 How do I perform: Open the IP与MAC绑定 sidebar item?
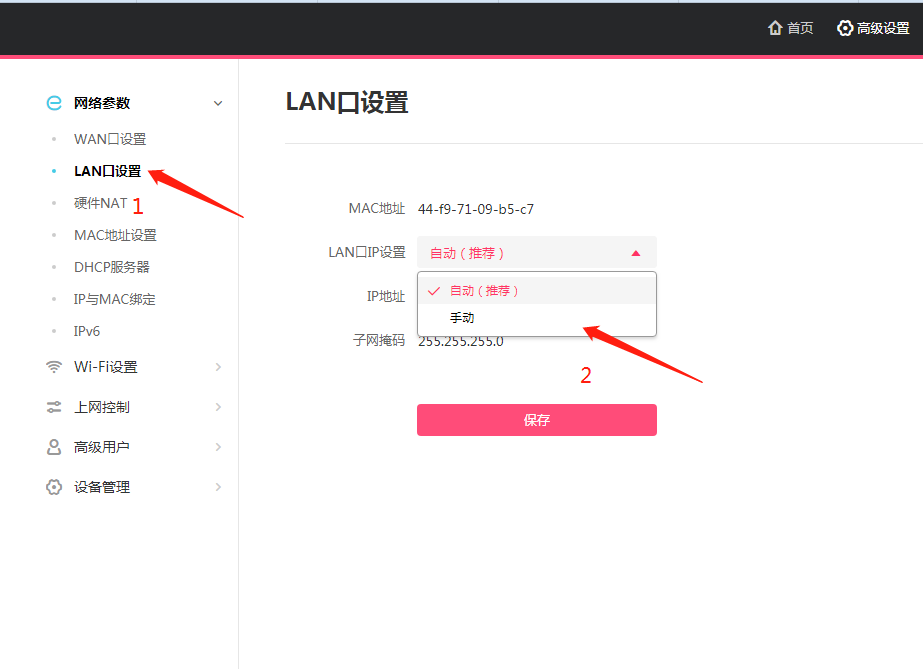tap(115, 299)
